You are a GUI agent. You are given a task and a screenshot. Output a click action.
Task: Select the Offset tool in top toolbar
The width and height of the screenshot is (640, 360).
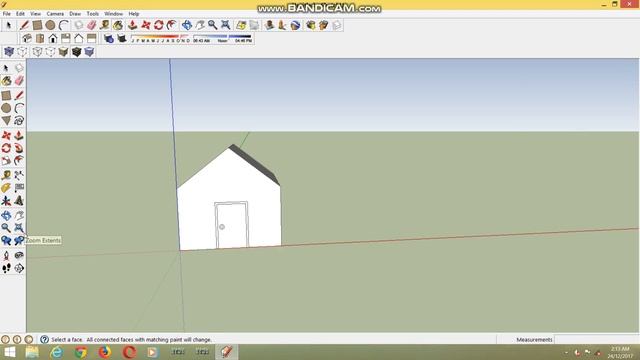172,25
